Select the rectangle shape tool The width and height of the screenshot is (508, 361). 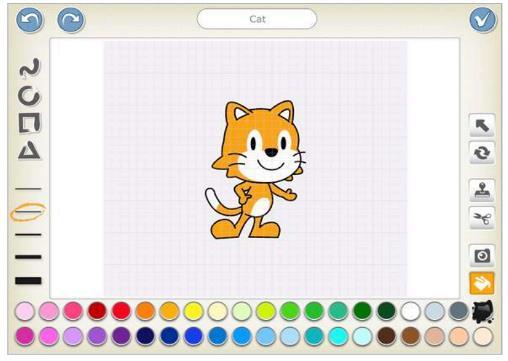click(29, 123)
